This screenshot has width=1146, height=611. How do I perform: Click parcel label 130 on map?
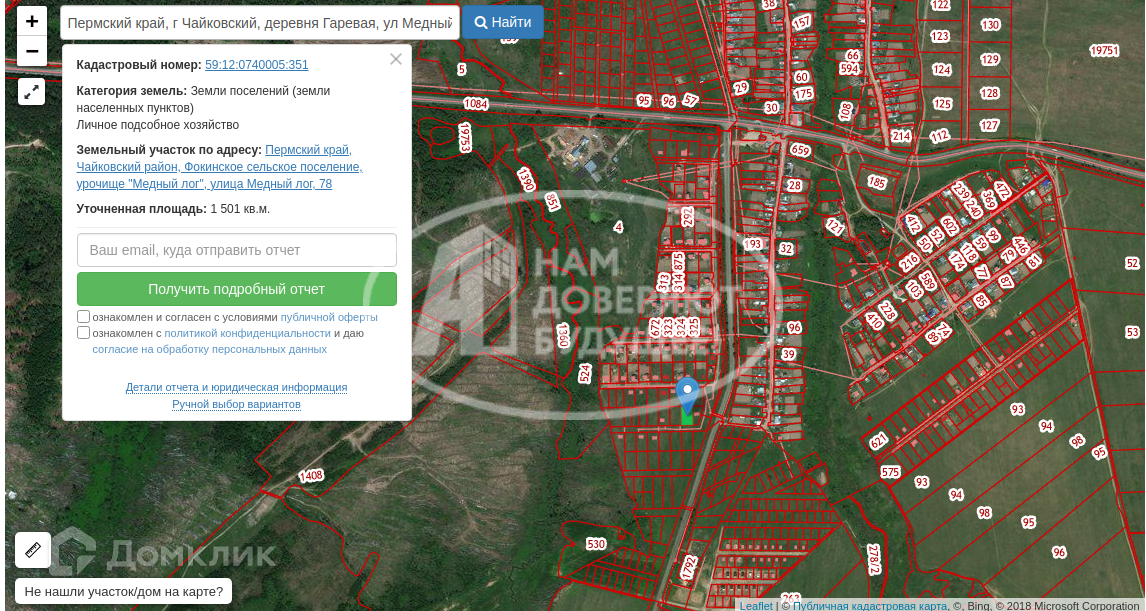click(x=990, y=25)
